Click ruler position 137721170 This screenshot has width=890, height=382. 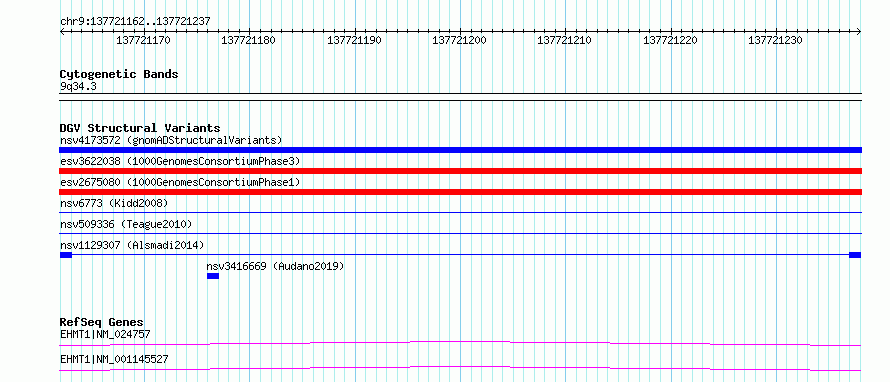pos(143,40)
